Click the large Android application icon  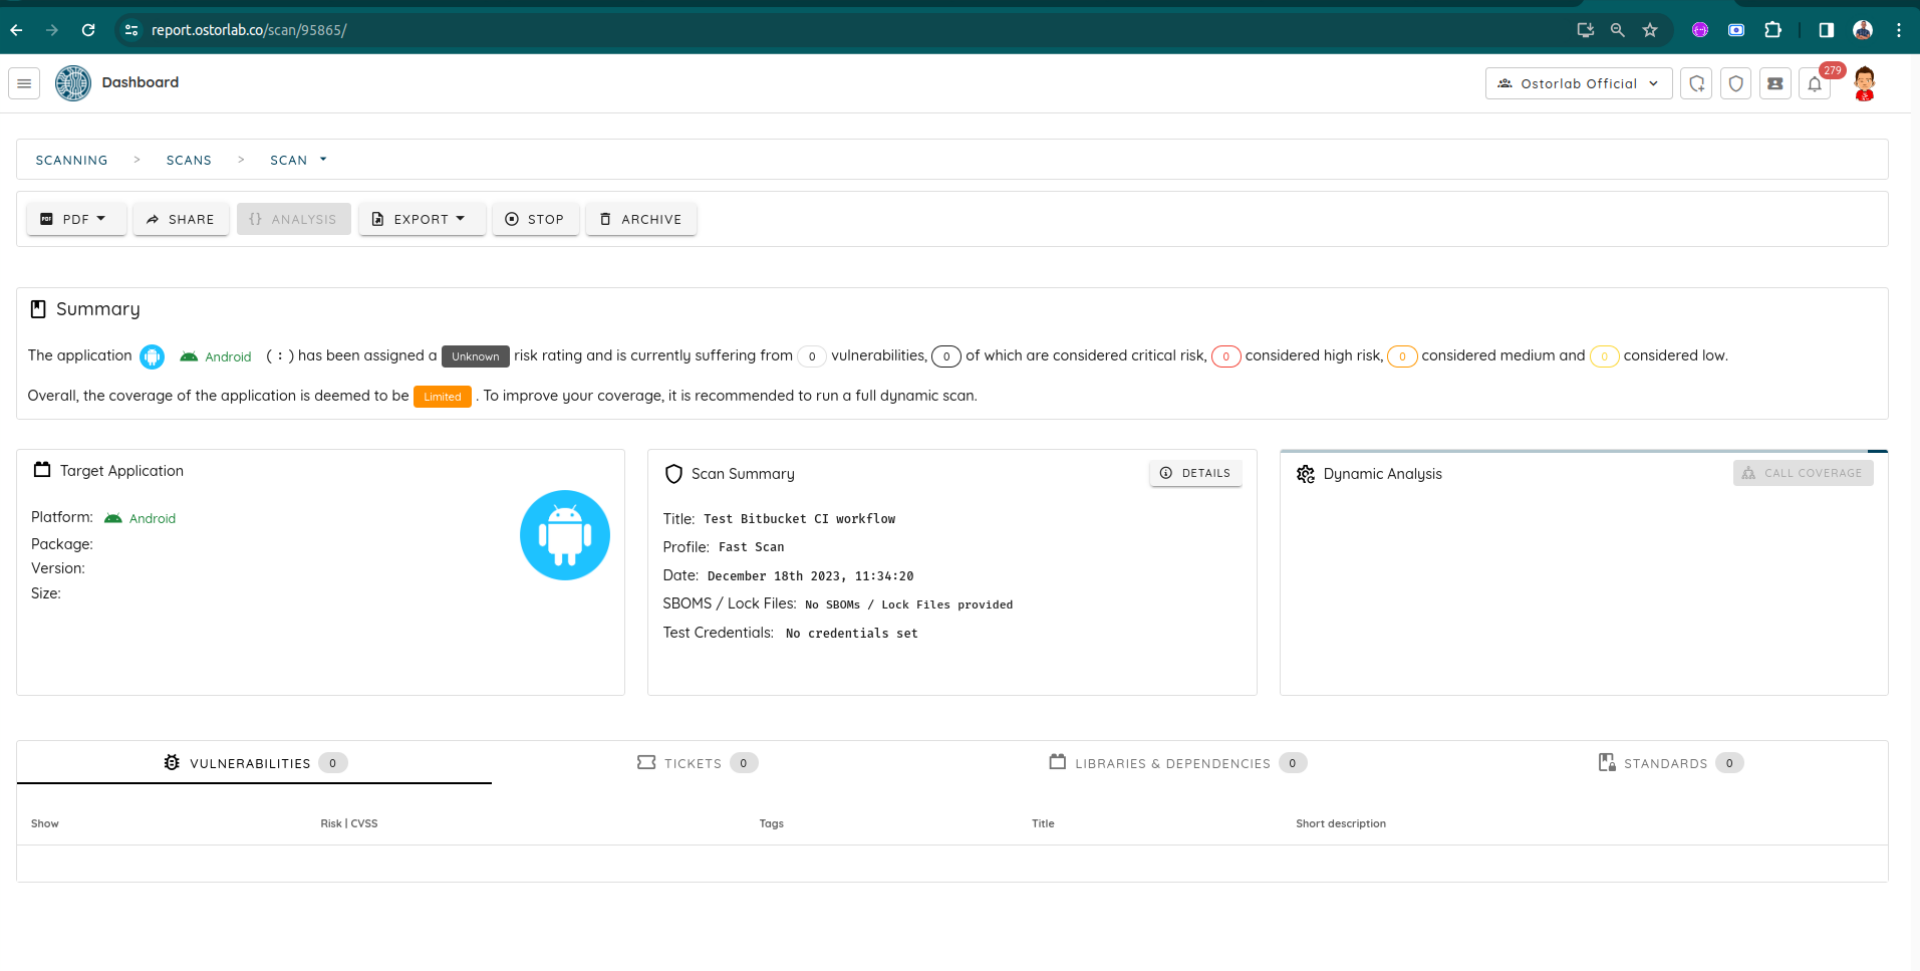click(x=564, y=535)
